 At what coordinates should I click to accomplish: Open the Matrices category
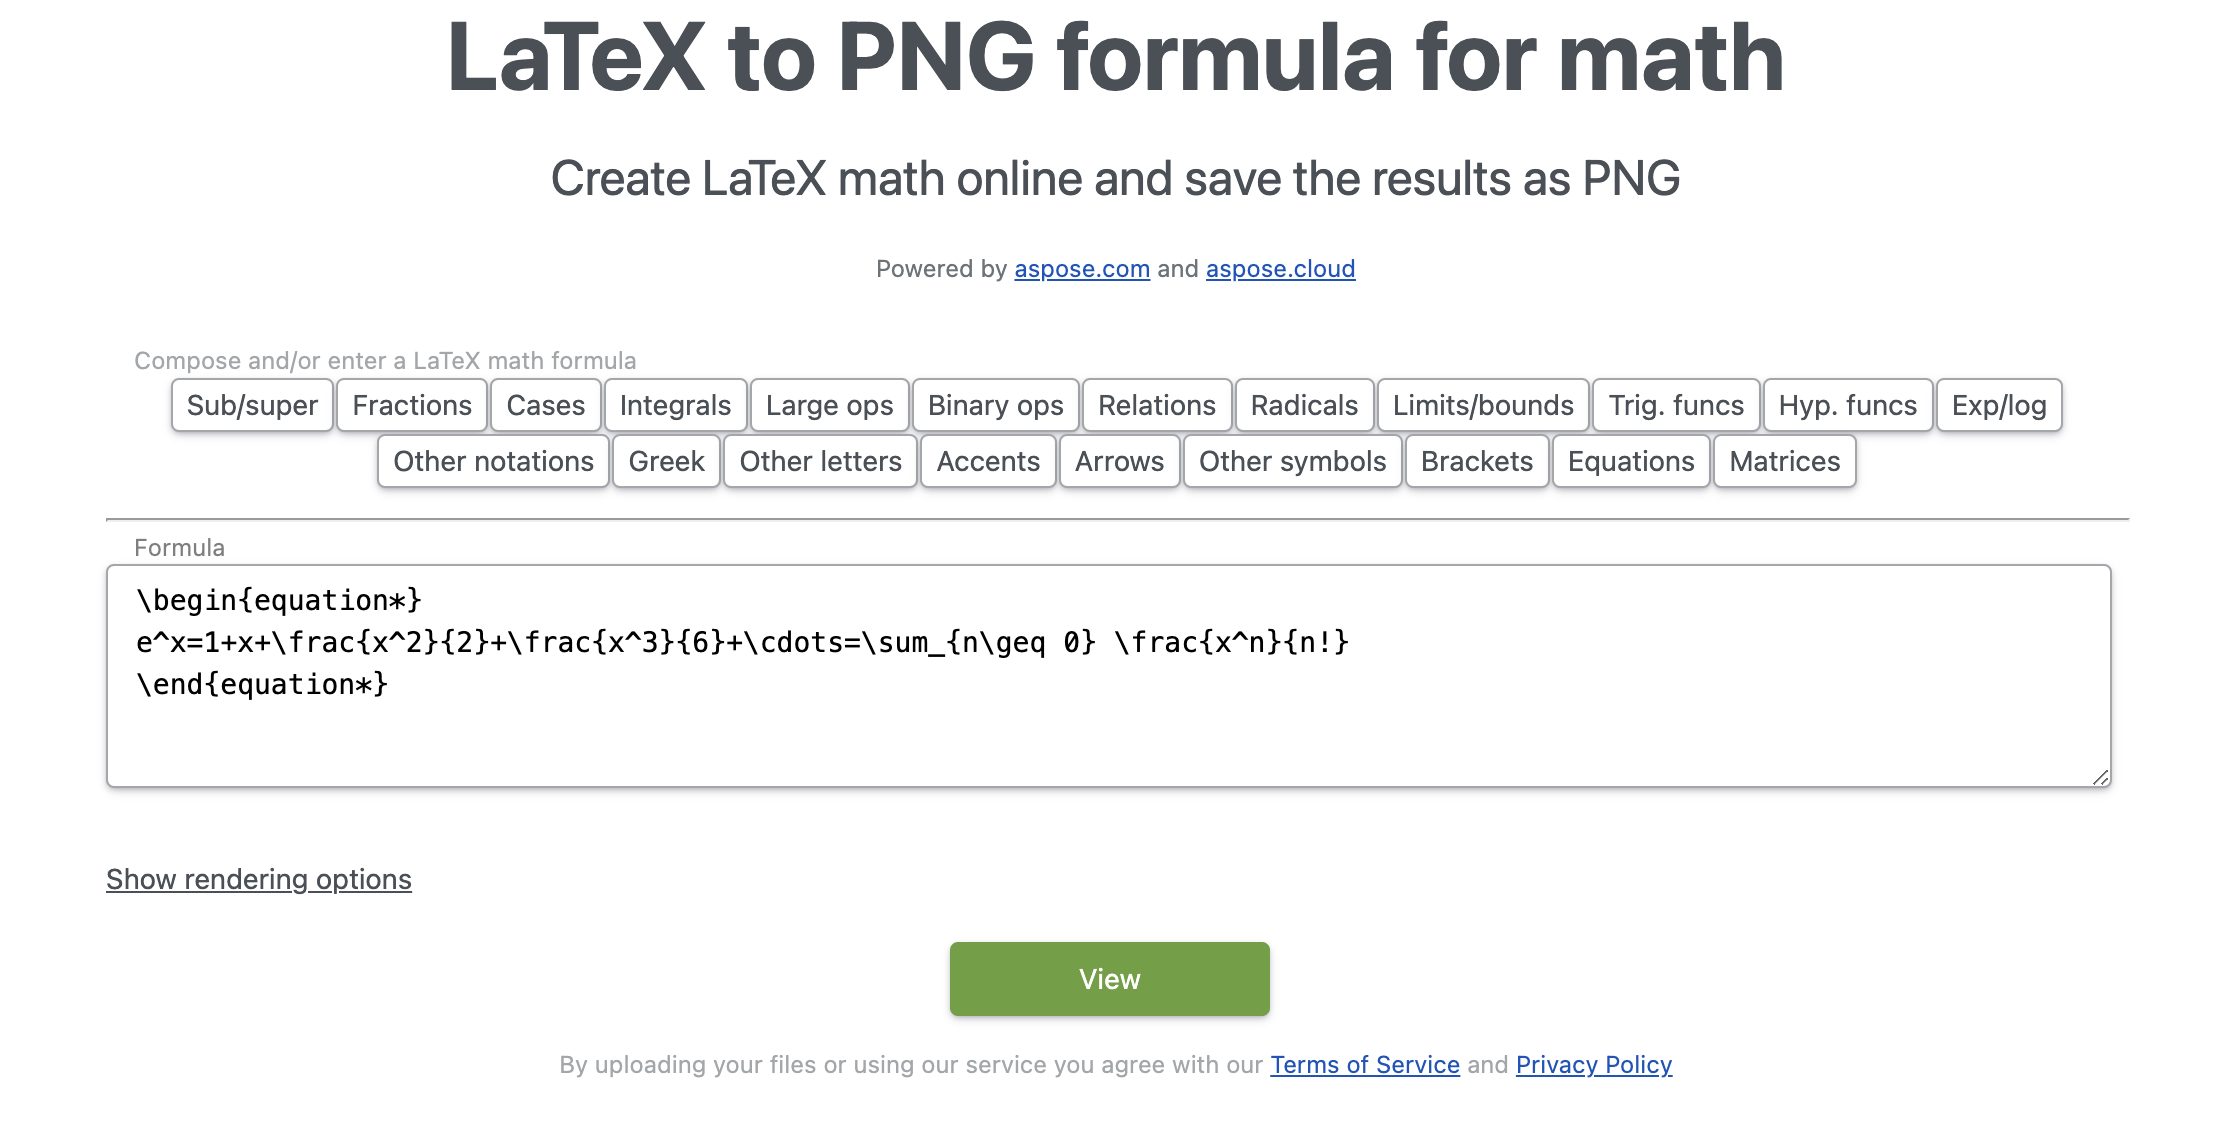pyautogui.click(x=1784, y=461)
